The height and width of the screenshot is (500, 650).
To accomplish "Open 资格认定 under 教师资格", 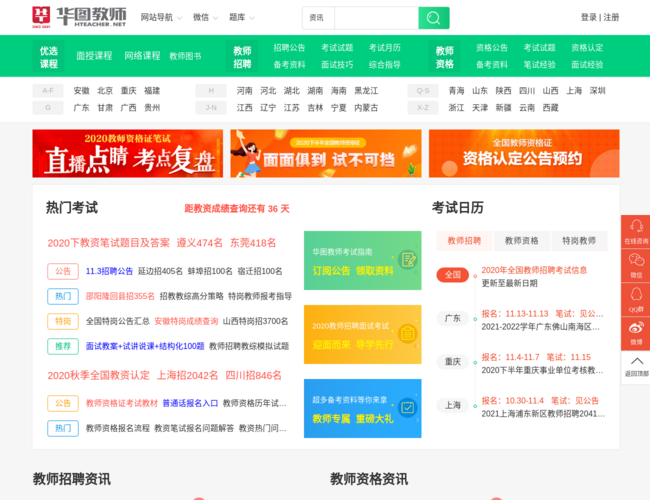I will click(x=587, y=48).
